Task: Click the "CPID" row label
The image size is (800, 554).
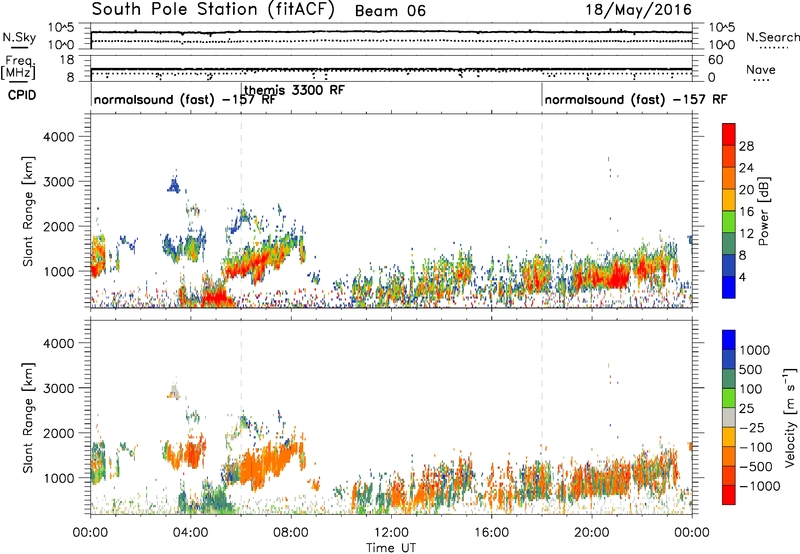Action: (x=22, y=95)
